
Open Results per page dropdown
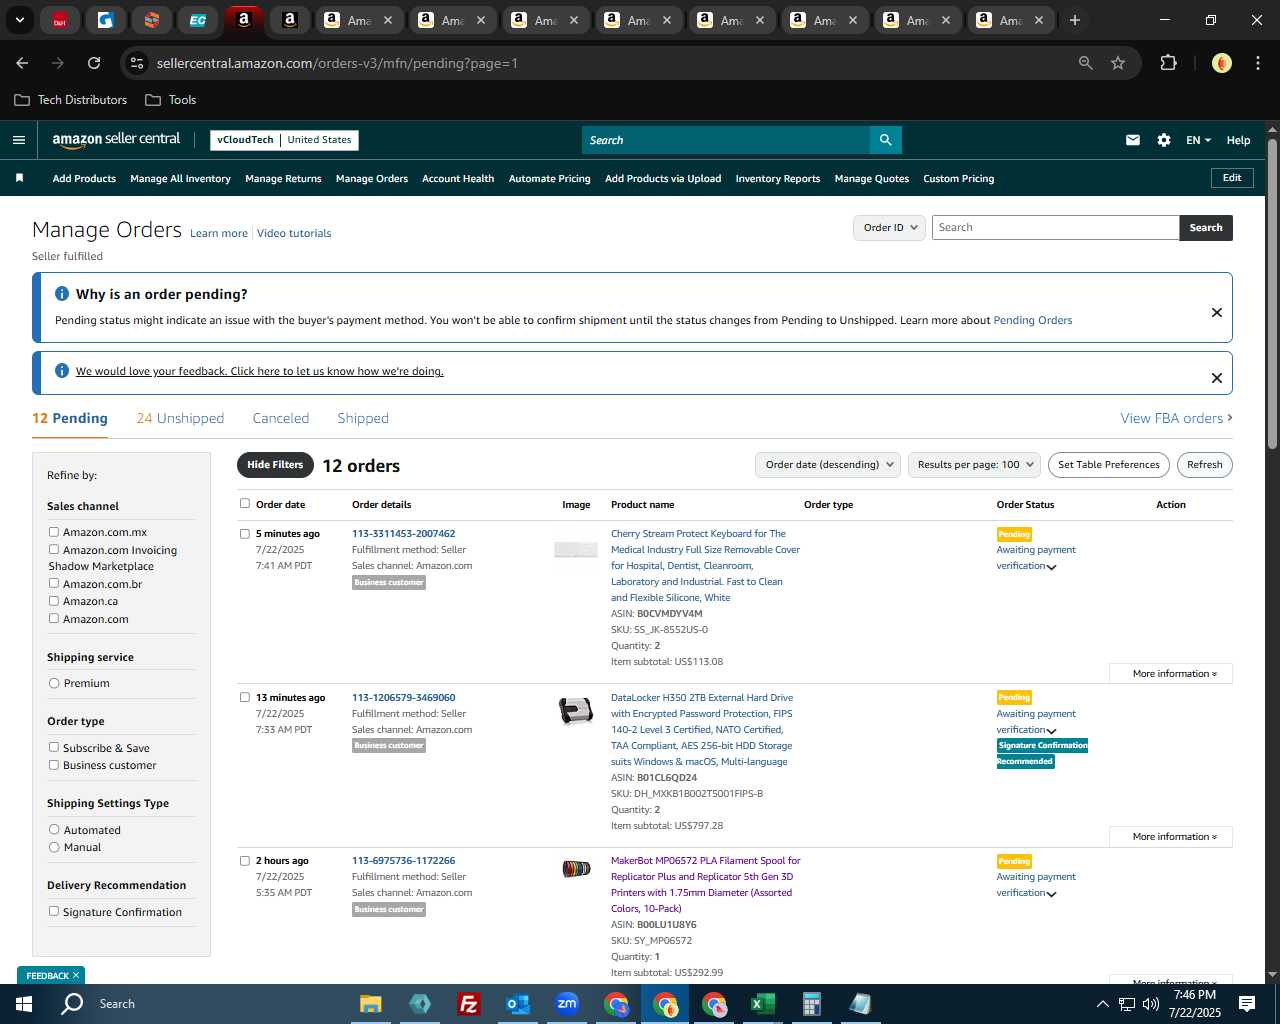coord(975,465)
